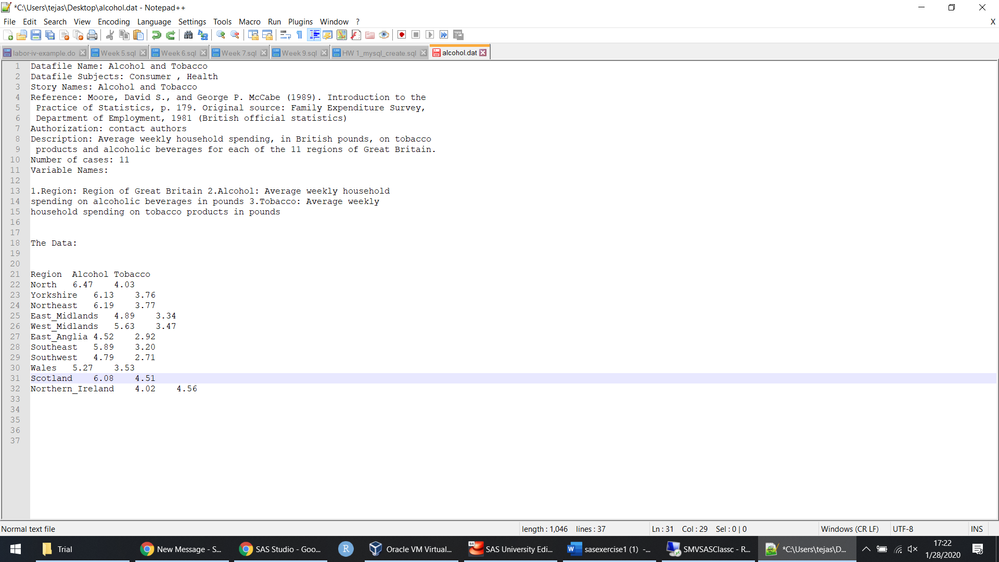Toggle the indent guide toolbar button
The width and height of the screenshot is (999, 562).
(313, 35)
